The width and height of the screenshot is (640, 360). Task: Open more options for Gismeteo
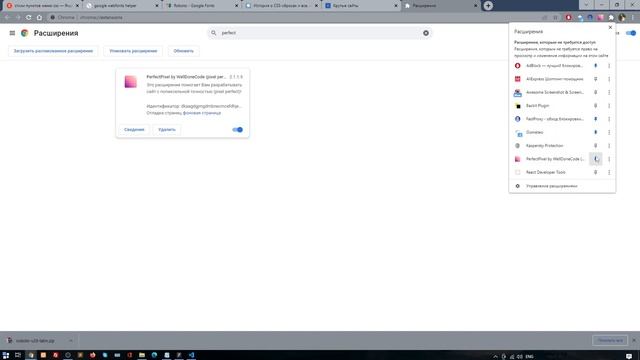[x=609, y=132]
